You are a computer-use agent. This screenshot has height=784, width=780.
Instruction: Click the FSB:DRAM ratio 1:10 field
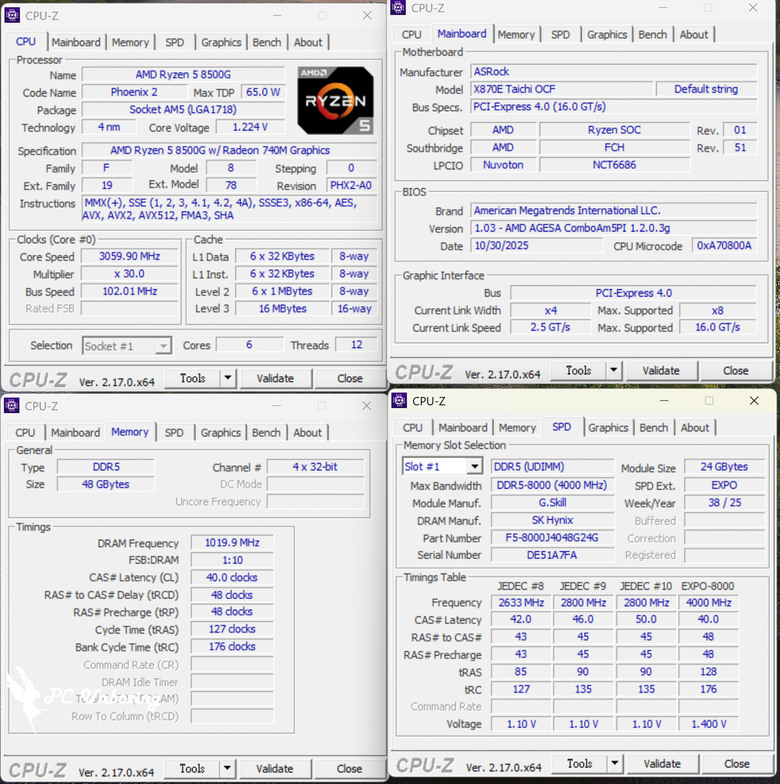pyautogui.click(x=232, y=560)
